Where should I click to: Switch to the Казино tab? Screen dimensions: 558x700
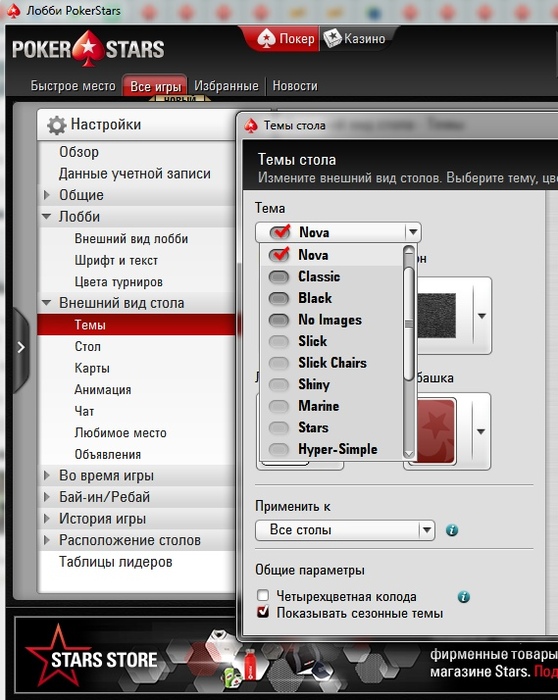(355, 39)
